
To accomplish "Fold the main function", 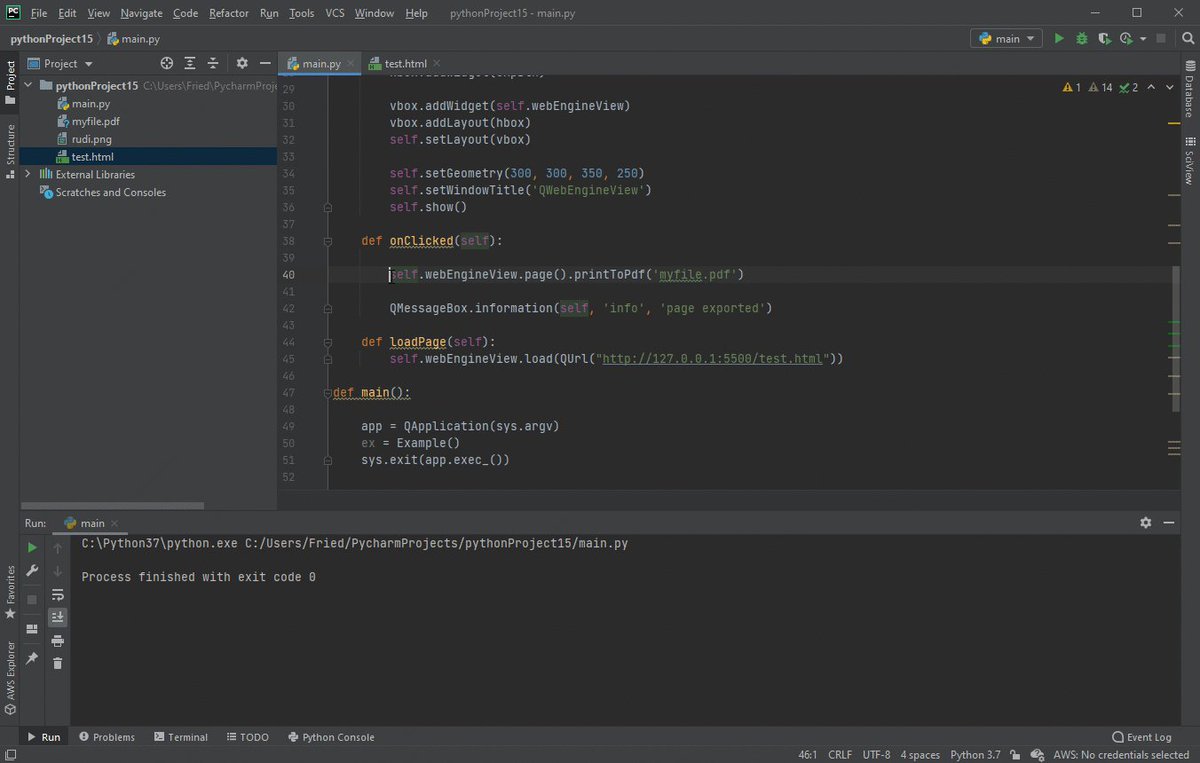I will pos(327,393).
